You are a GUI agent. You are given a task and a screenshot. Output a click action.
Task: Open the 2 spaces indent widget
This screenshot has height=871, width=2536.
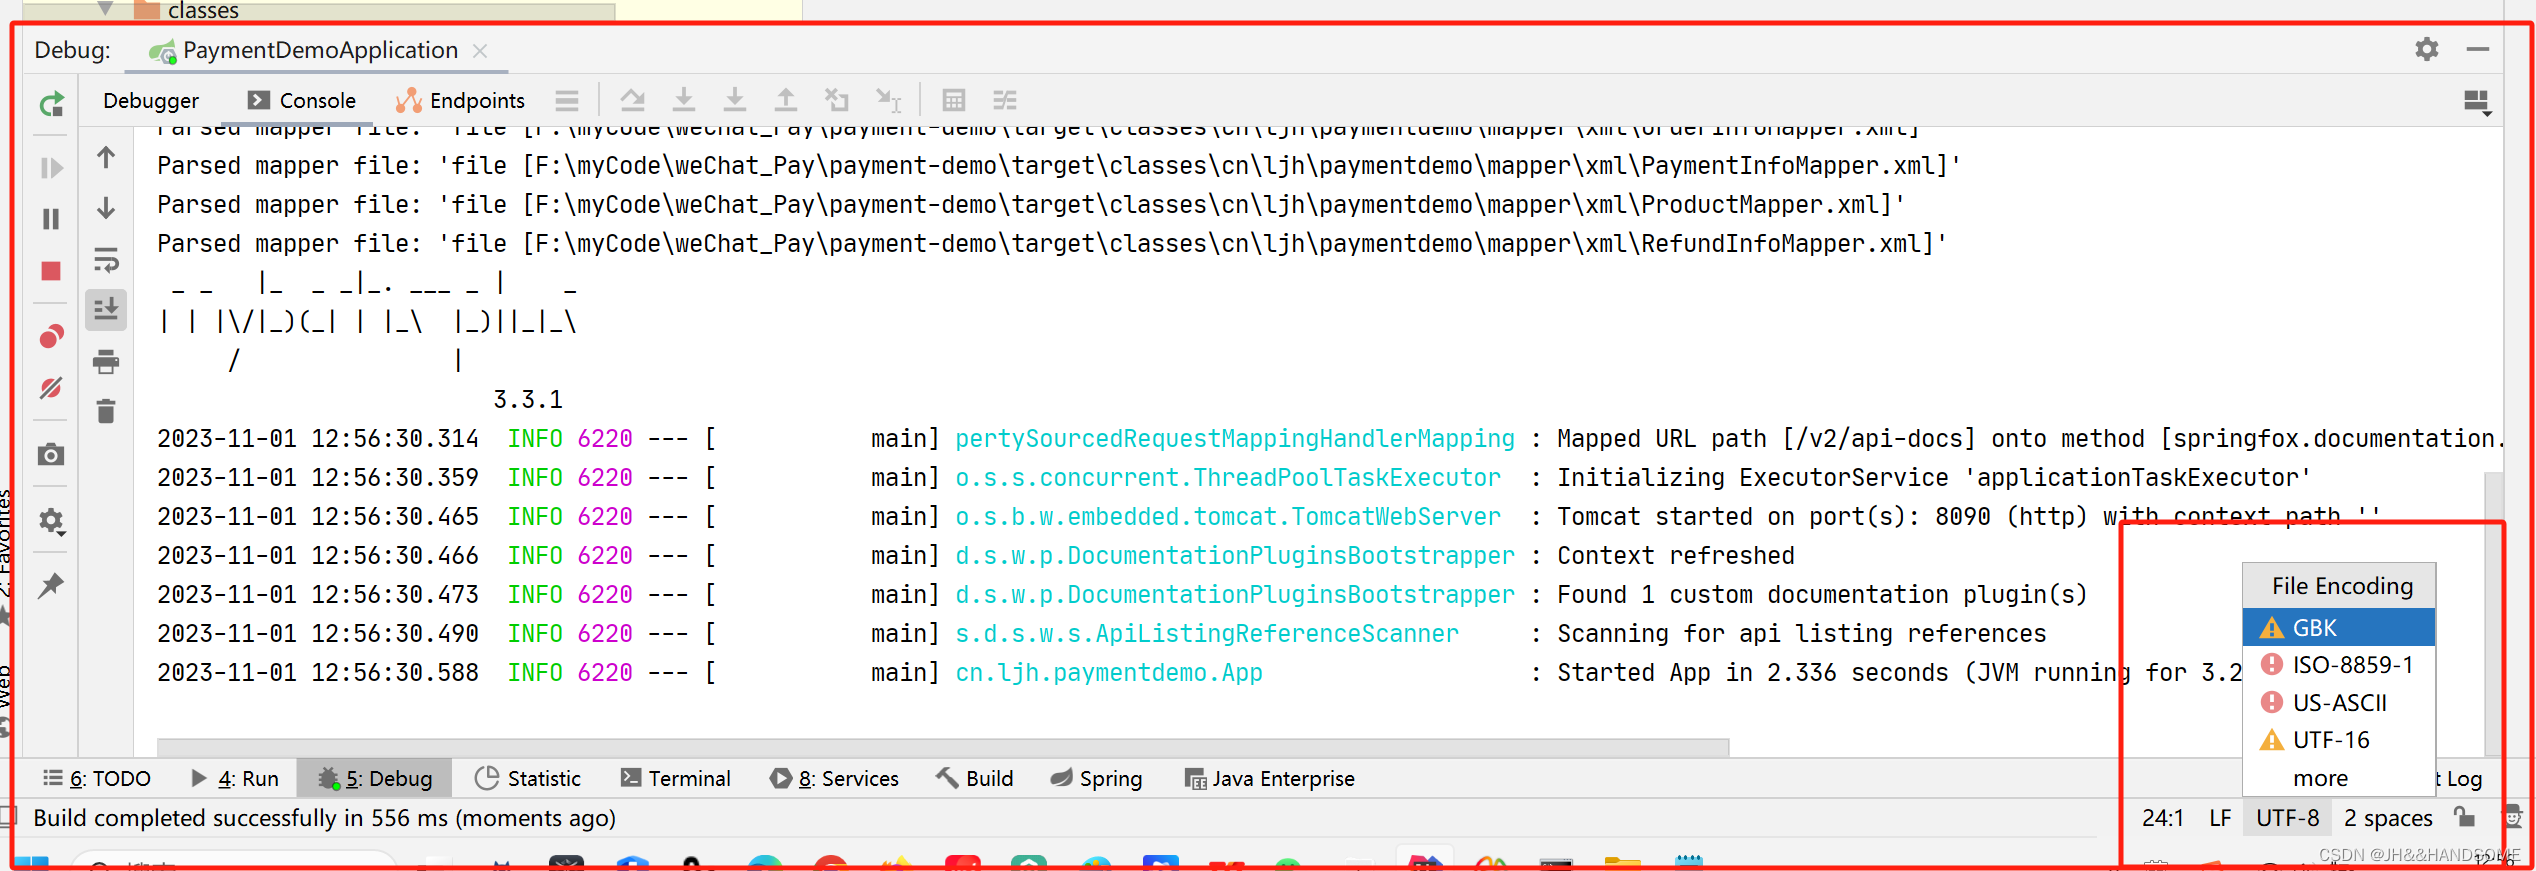tap(2388, 818)
